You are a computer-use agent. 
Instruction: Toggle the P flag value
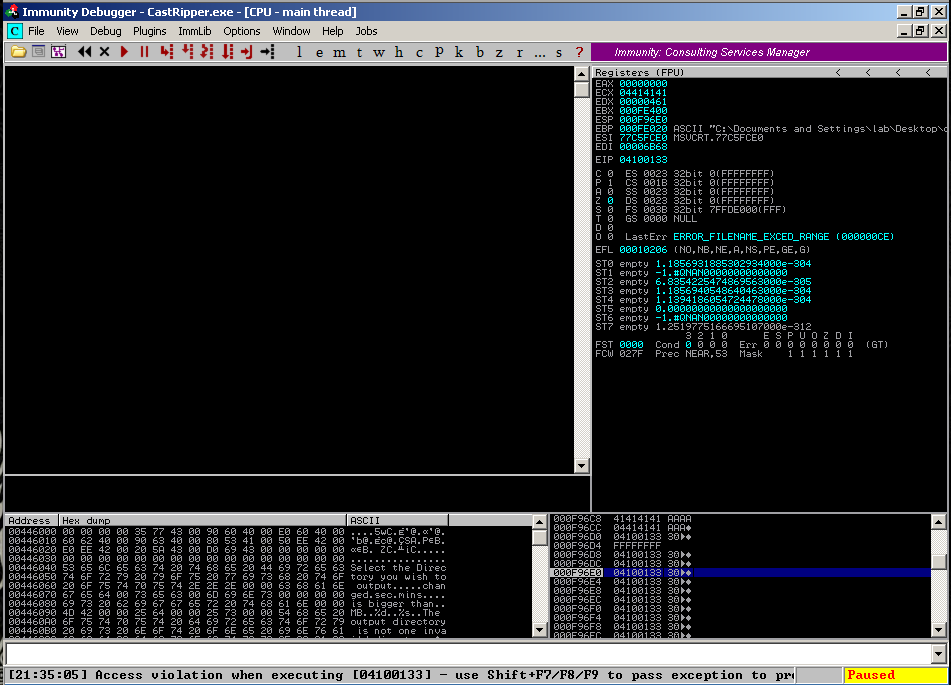tap(610, 183)
